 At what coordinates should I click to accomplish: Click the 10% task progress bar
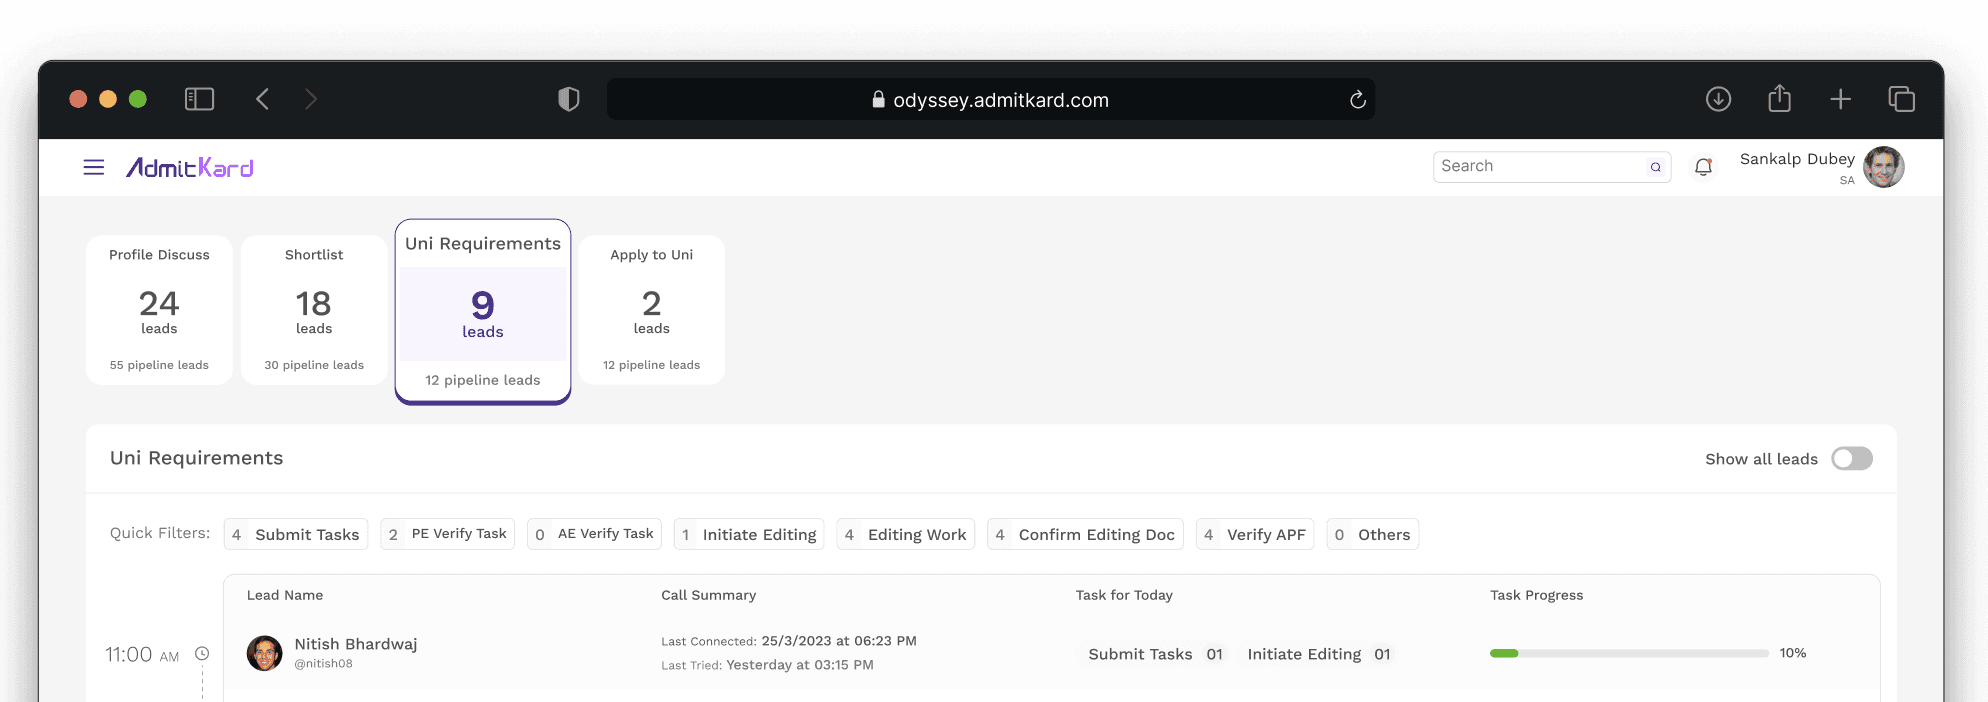pyautogui.click(x=1629, y=653)
